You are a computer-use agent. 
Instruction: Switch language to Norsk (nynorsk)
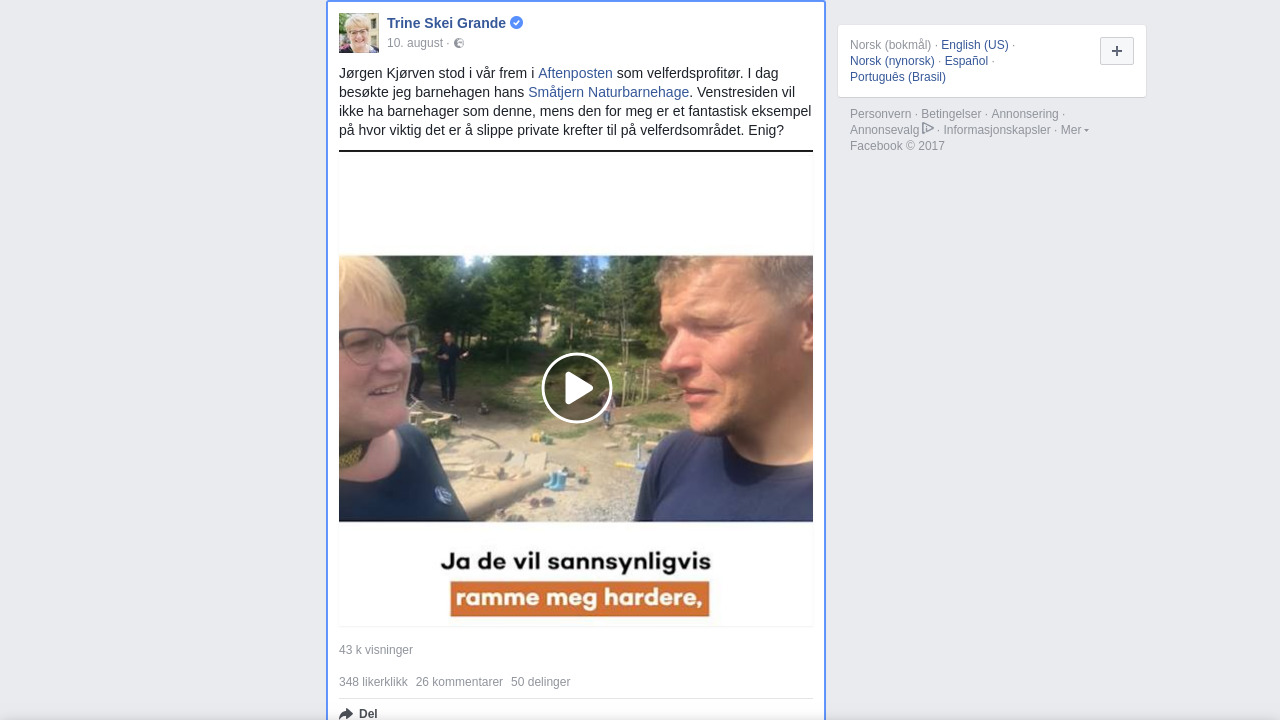(892, 61)
